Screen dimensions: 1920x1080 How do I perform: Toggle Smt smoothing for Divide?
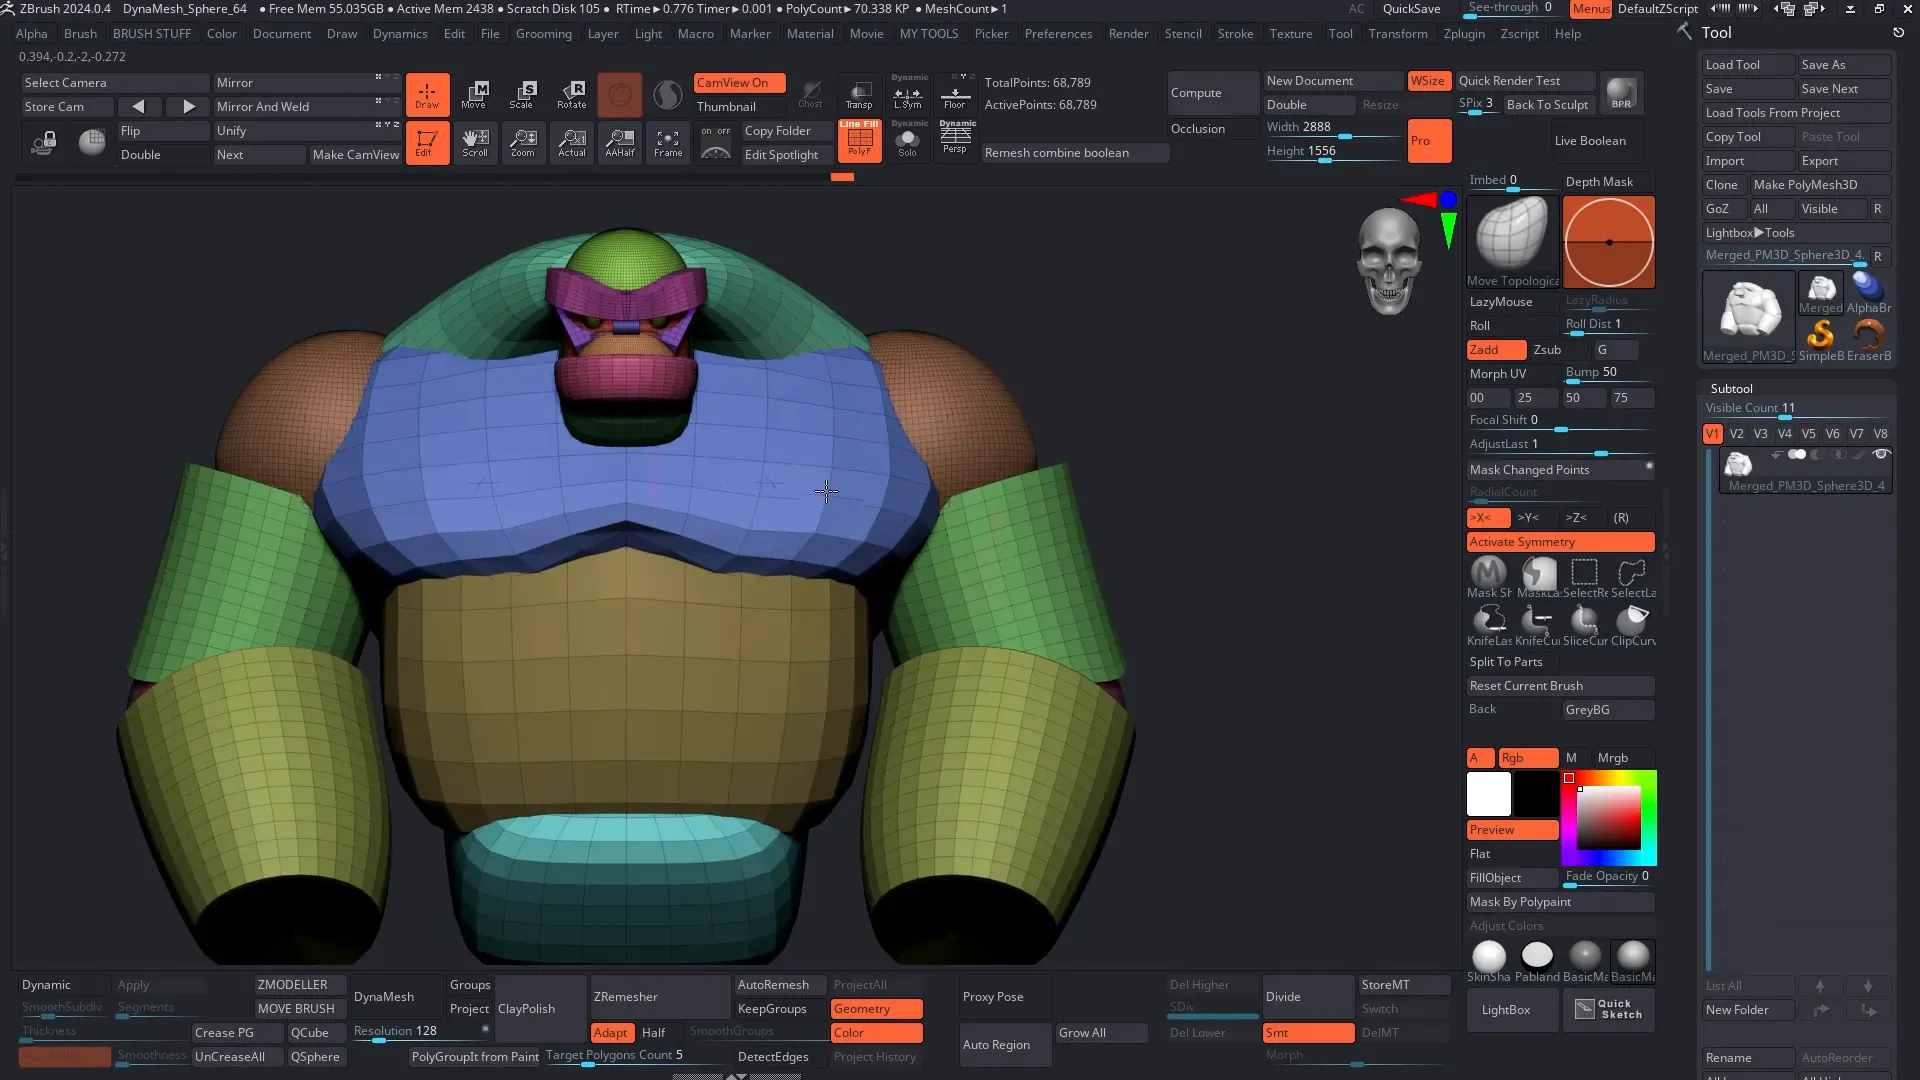click(x=1308, y=1033)
